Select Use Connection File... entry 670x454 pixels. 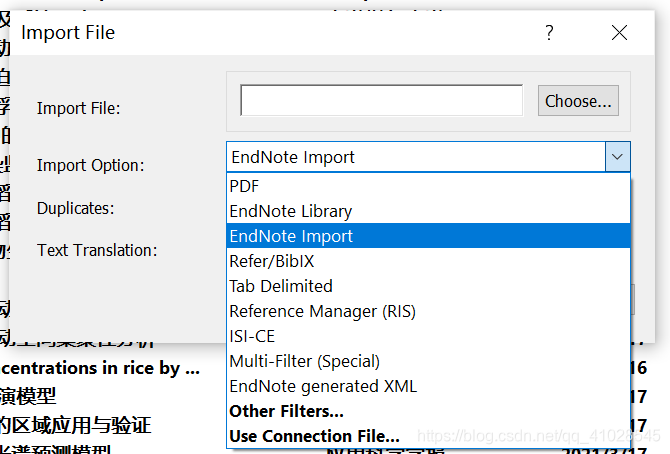click(x=428, y=436)
